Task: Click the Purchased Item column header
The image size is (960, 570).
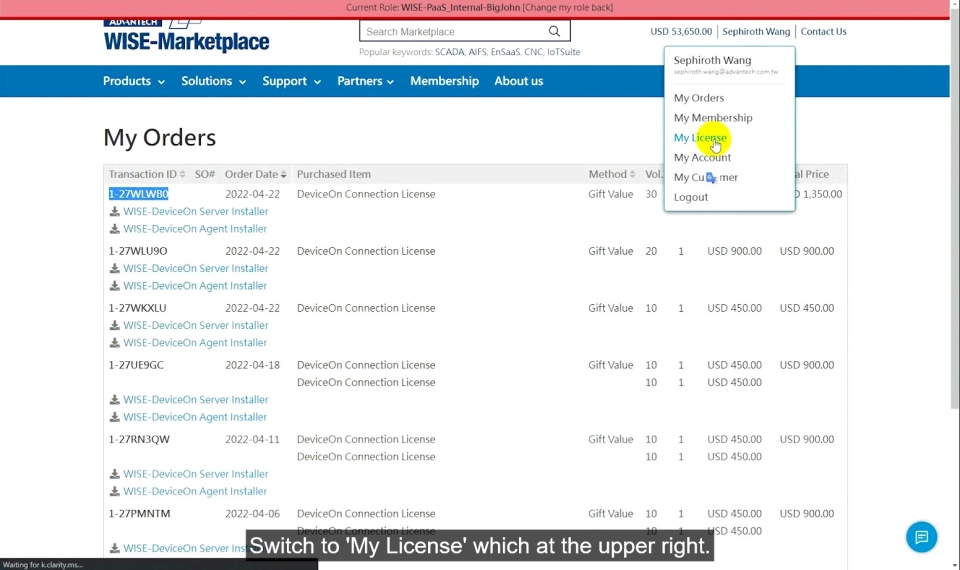Action: pyautogui.click(x=334, y=174)
